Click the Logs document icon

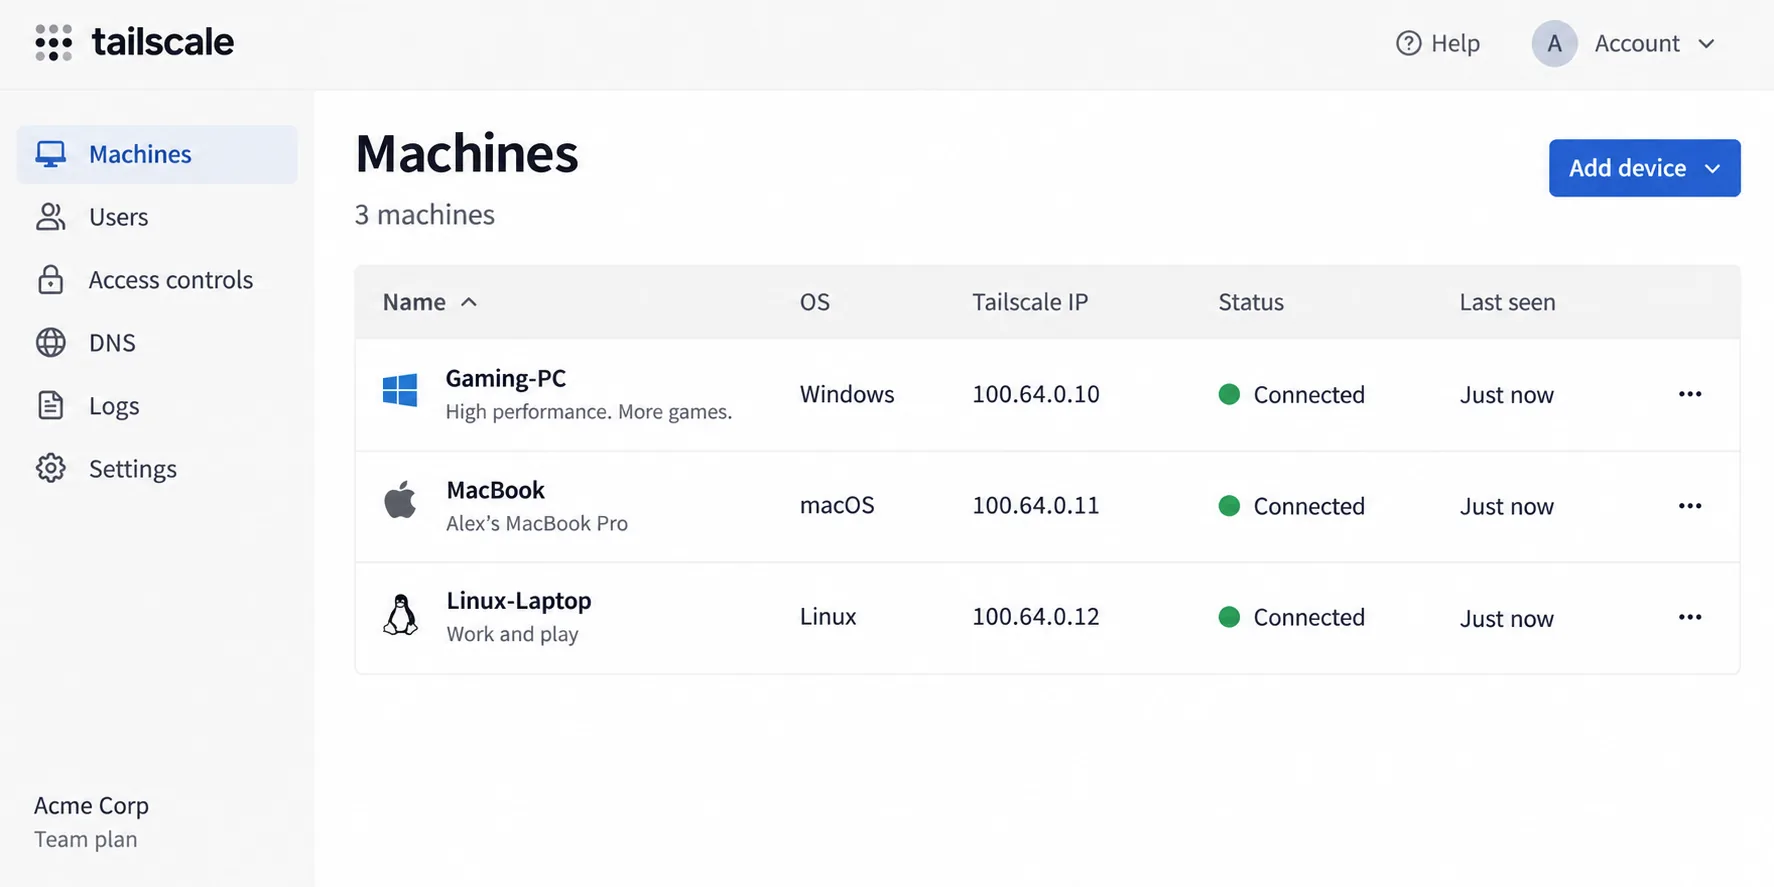51,405
